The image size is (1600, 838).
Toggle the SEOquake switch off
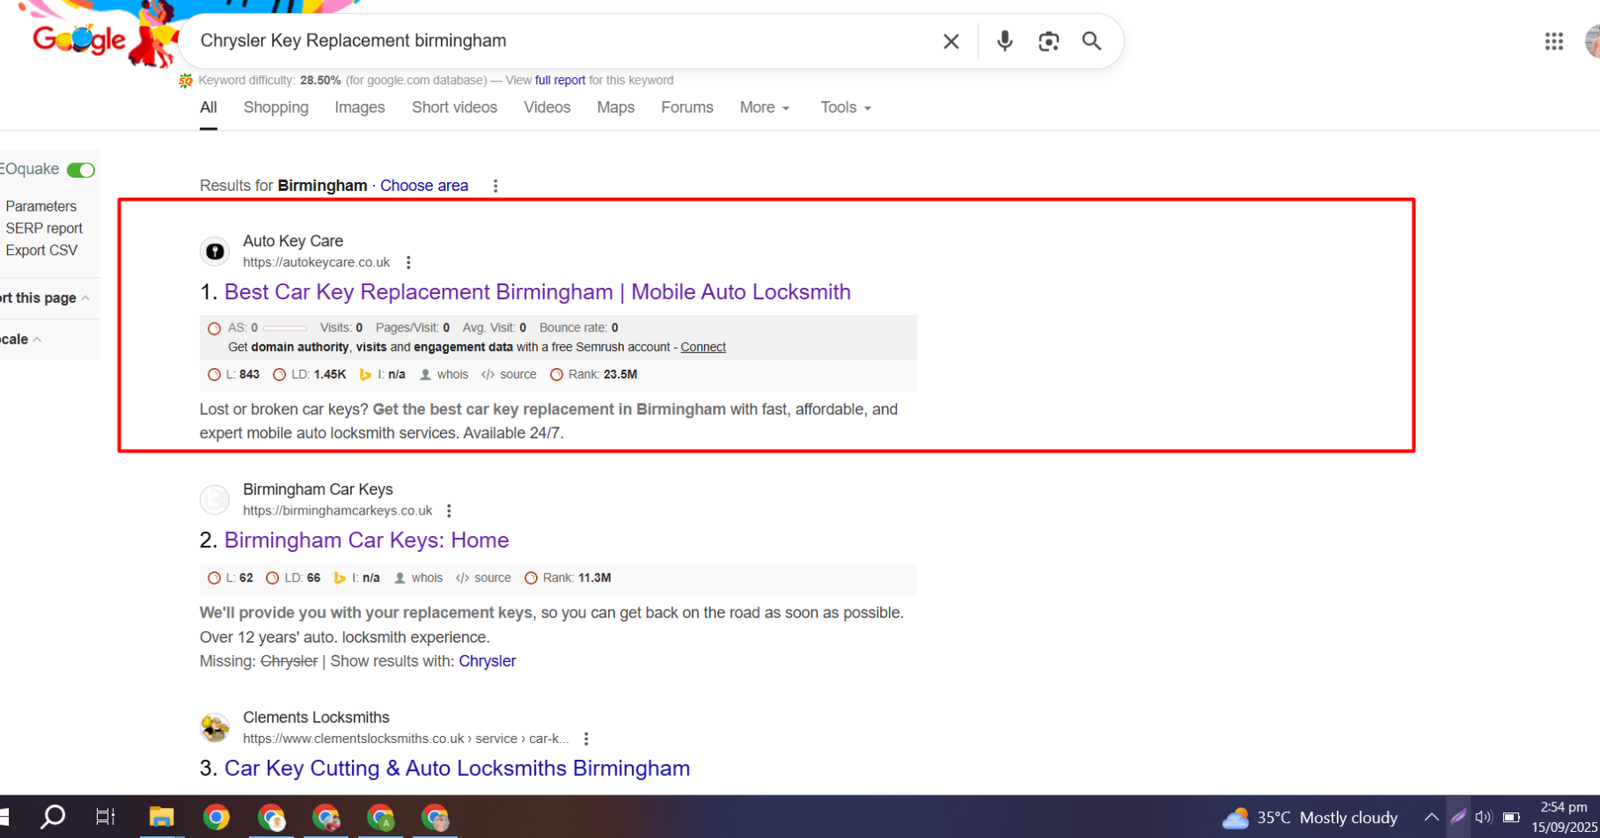pos(81,170)
